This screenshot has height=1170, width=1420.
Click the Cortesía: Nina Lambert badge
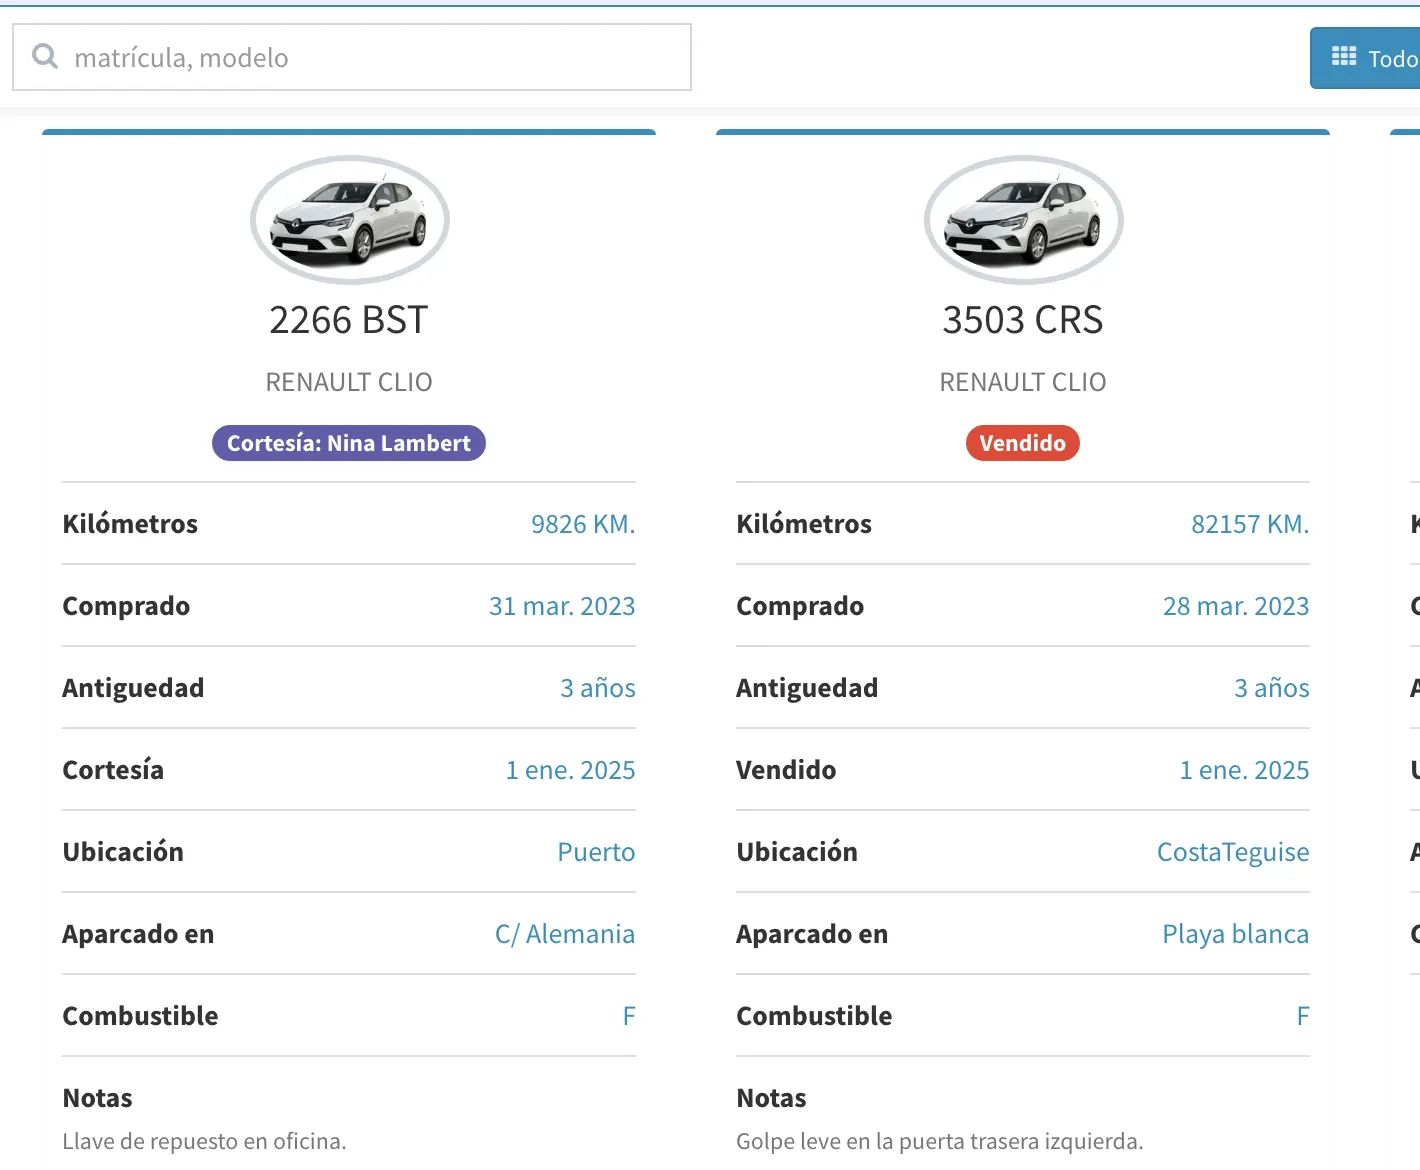pyautogui.click(x=349, y=443)
